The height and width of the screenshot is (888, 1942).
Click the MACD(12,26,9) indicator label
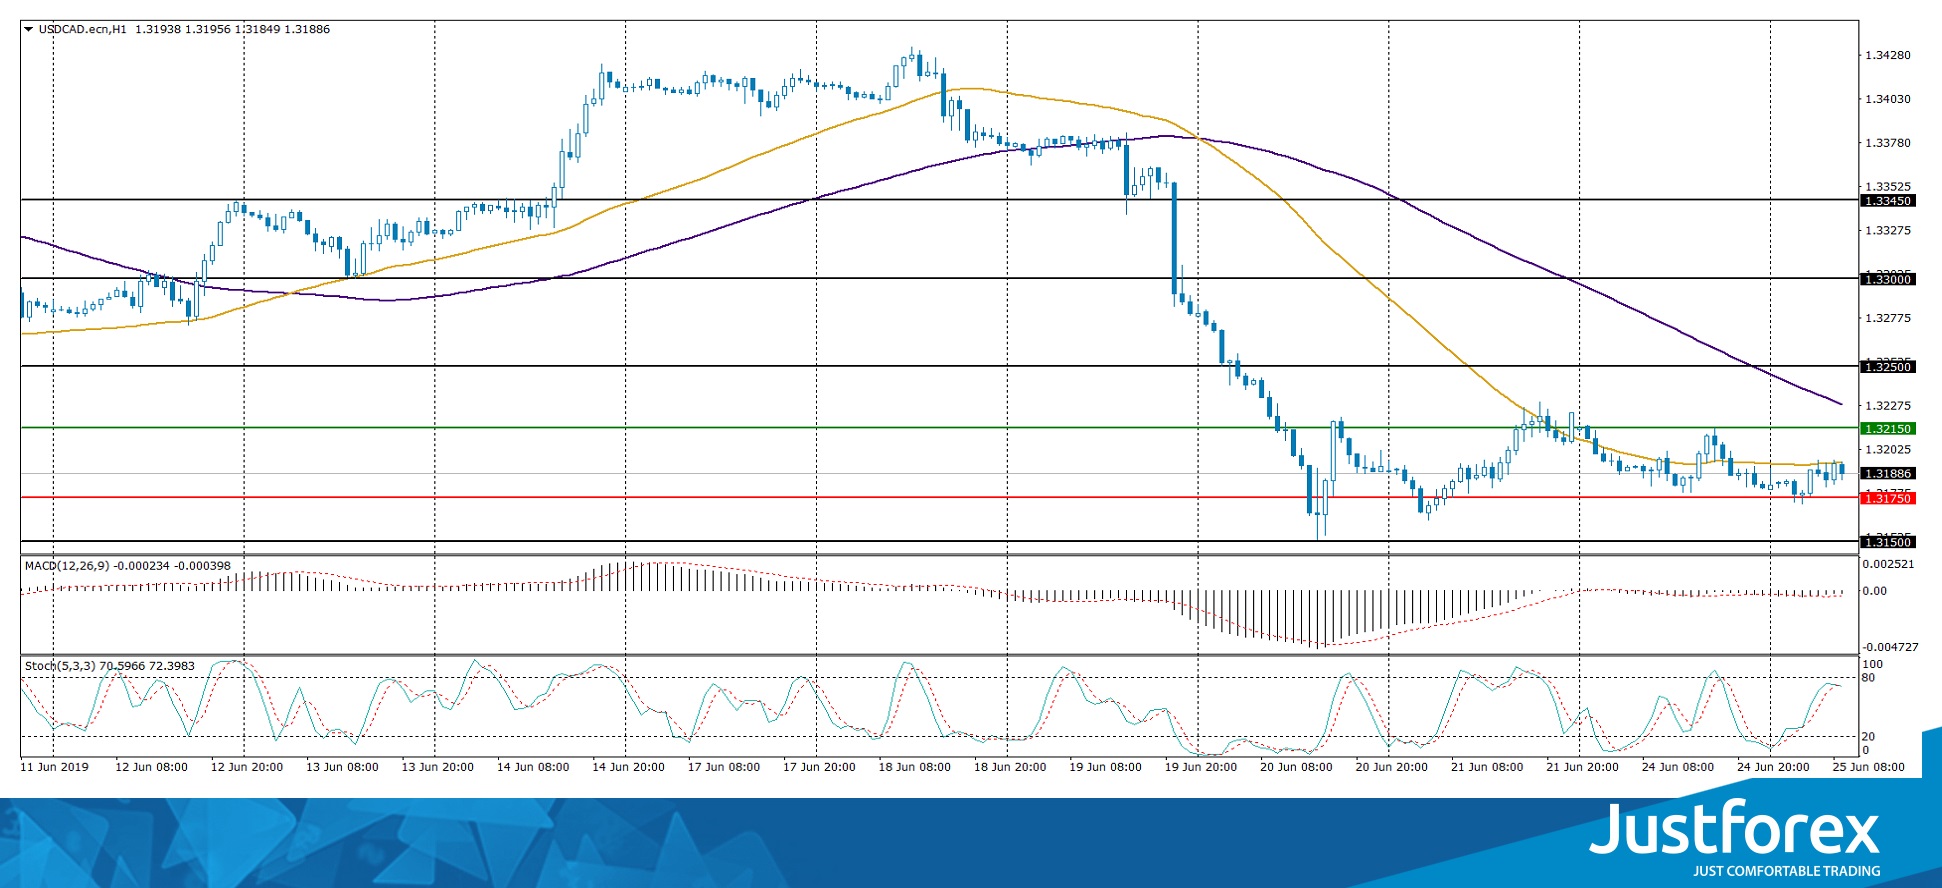pyautogui.click(x=68, y=566)
